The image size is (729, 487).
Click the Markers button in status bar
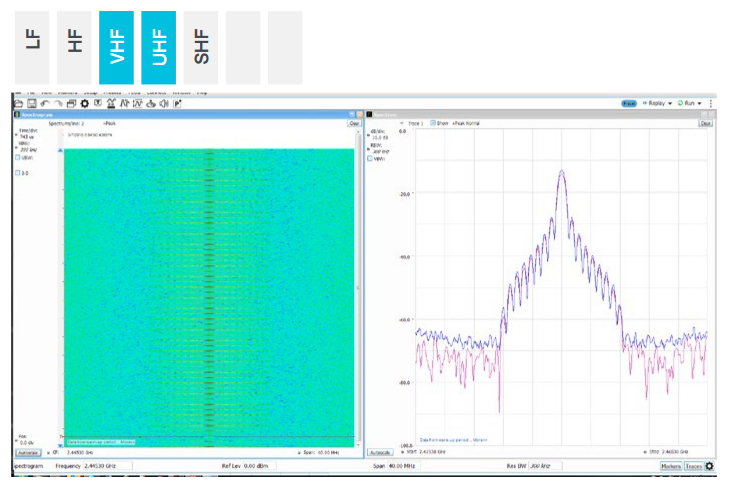(x=670, y=466)
